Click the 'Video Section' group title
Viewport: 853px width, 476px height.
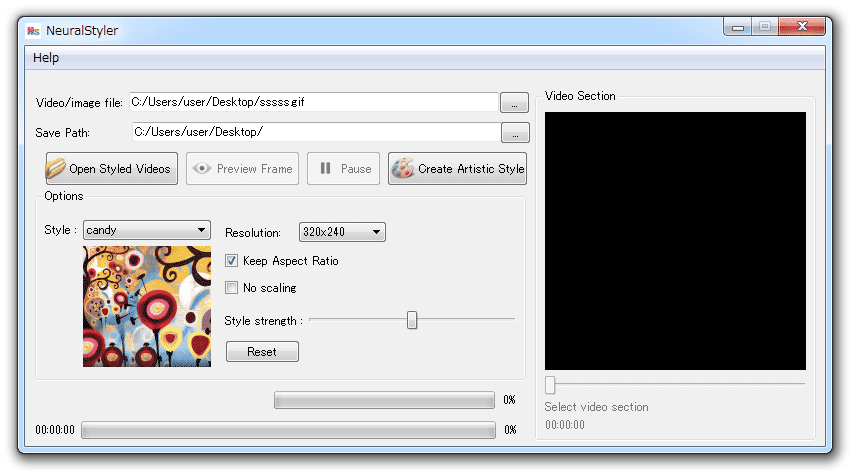pyautogui.click(x=580, y=96)
